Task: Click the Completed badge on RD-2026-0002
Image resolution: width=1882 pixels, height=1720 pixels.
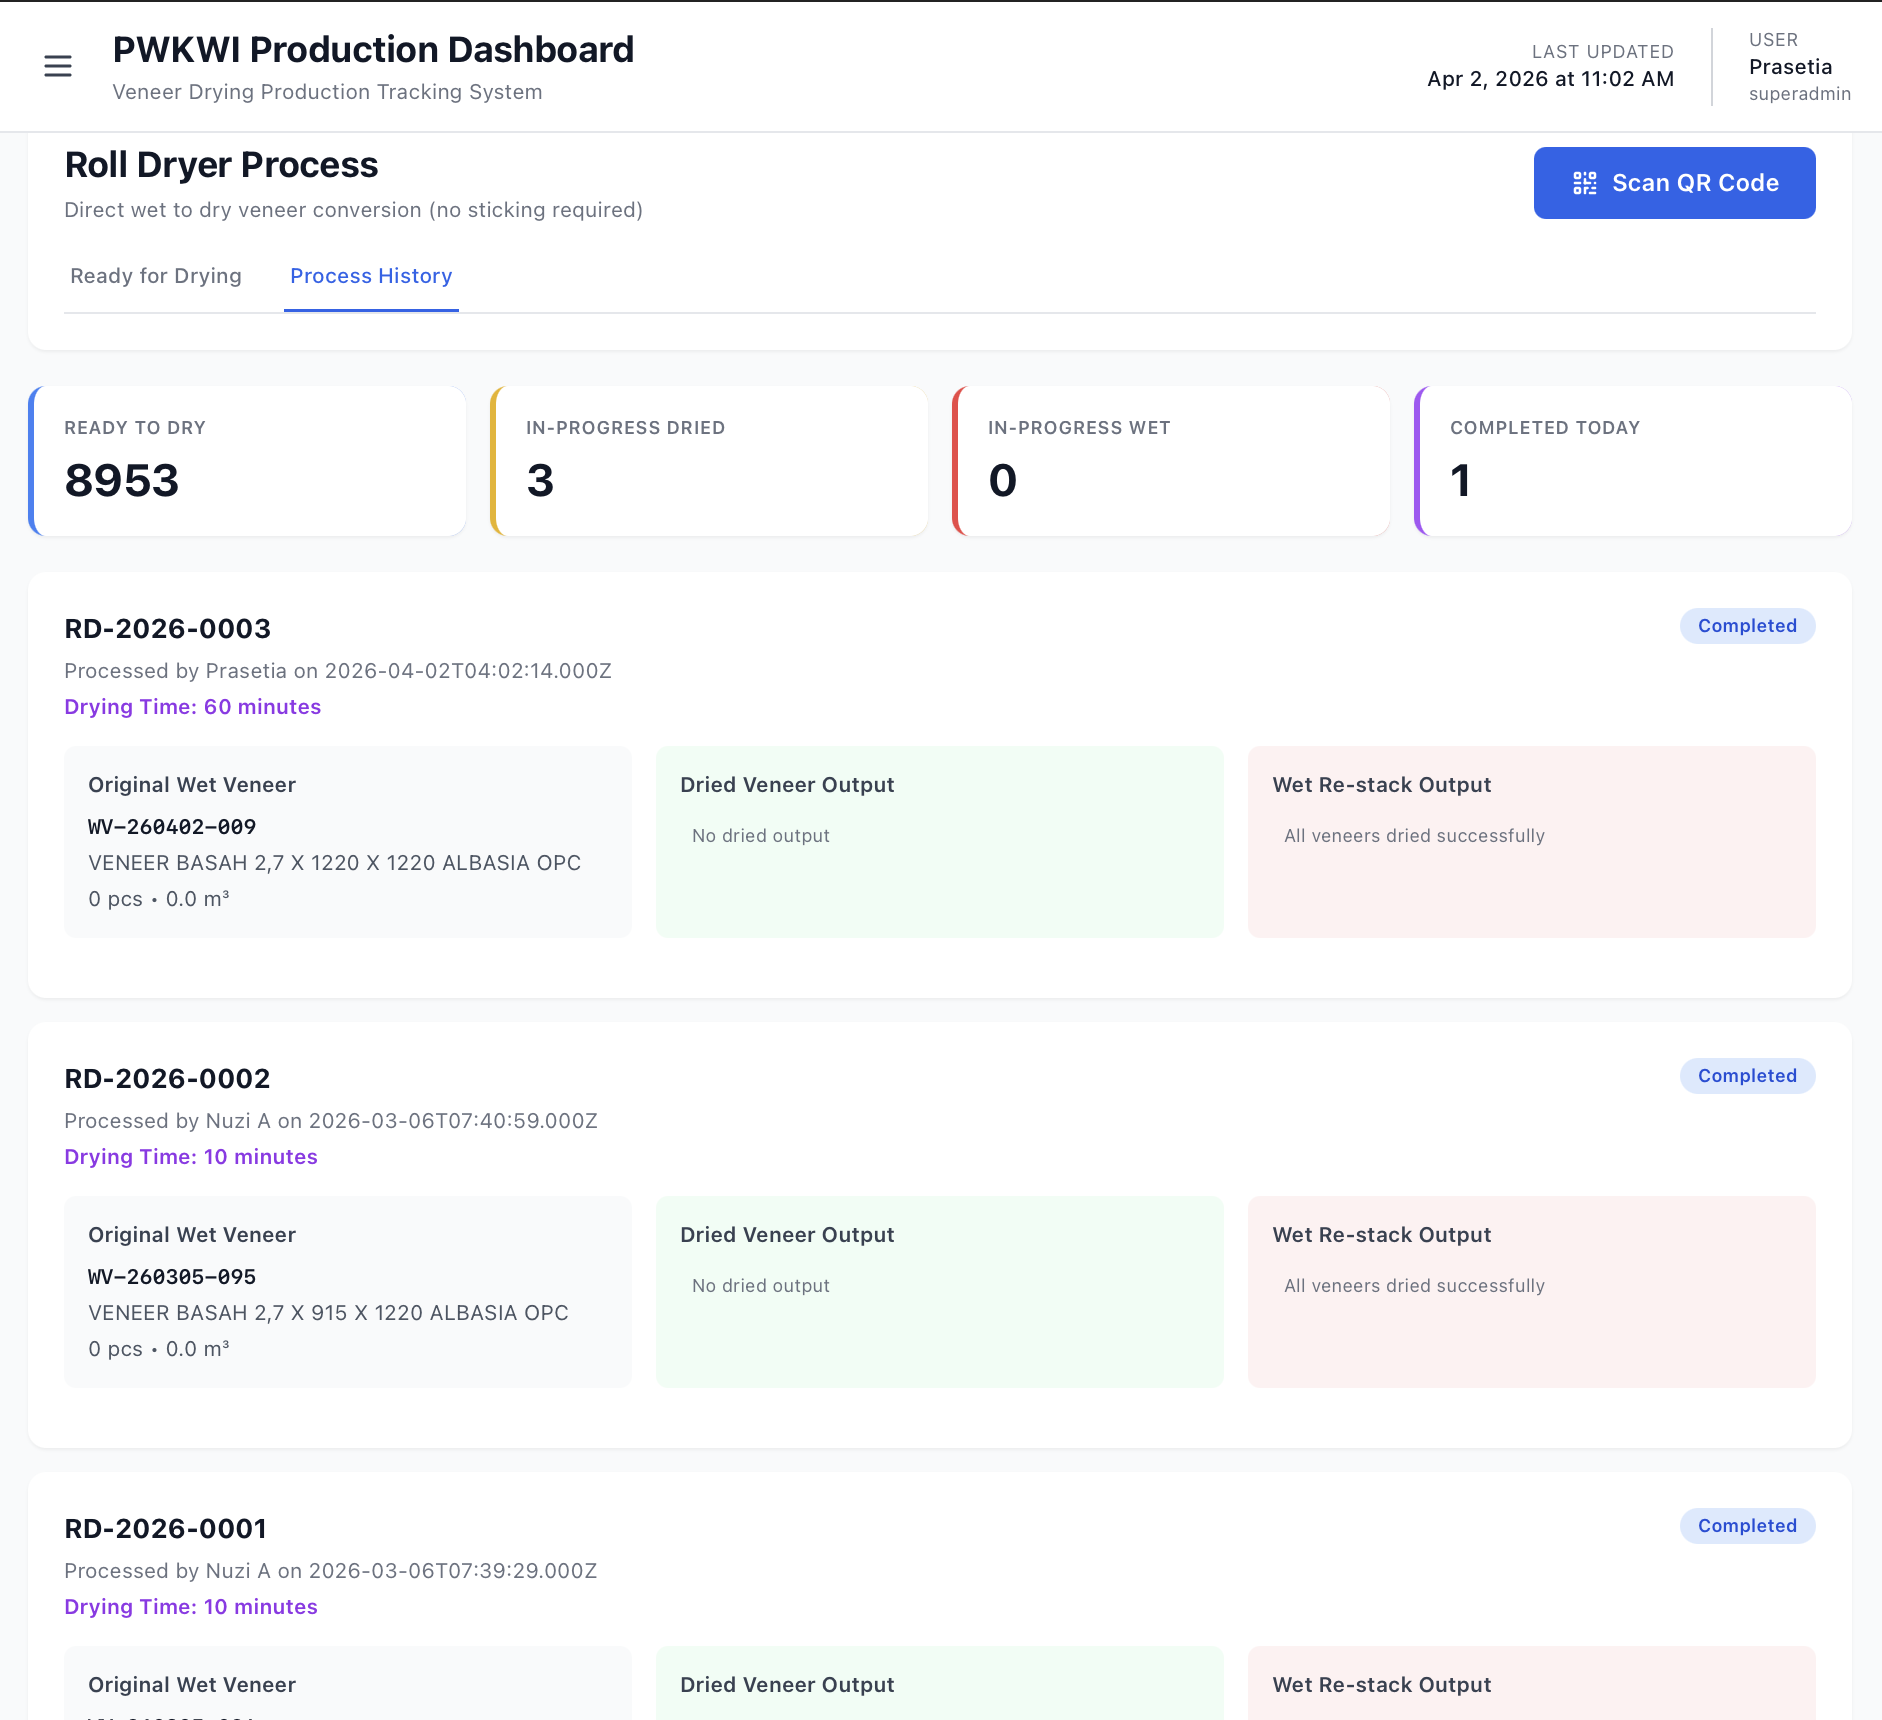Action: click(1747, 1076)
